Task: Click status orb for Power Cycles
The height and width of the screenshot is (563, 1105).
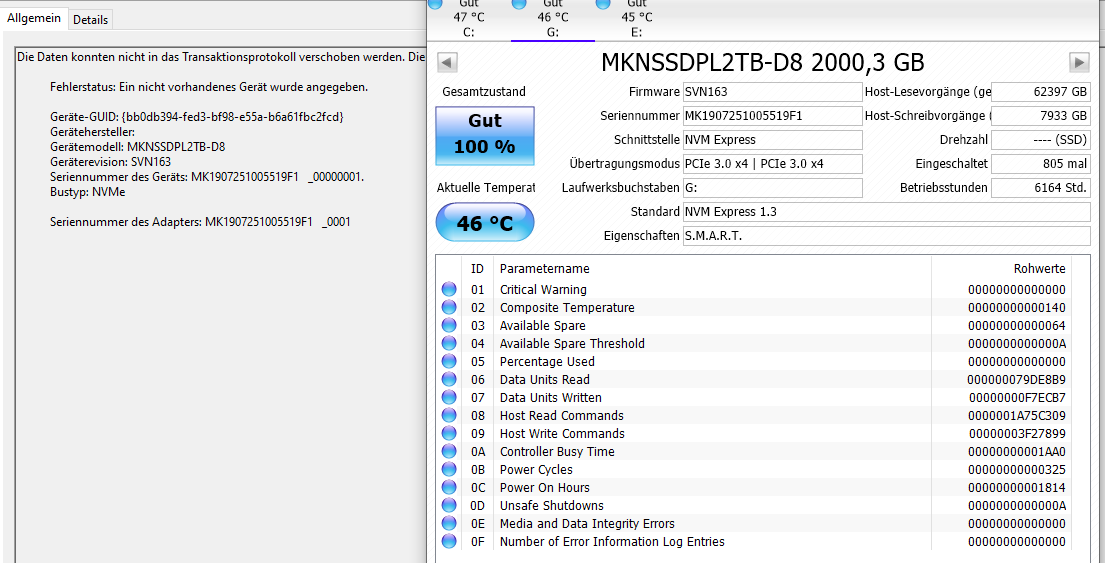Action: (449, 469)
